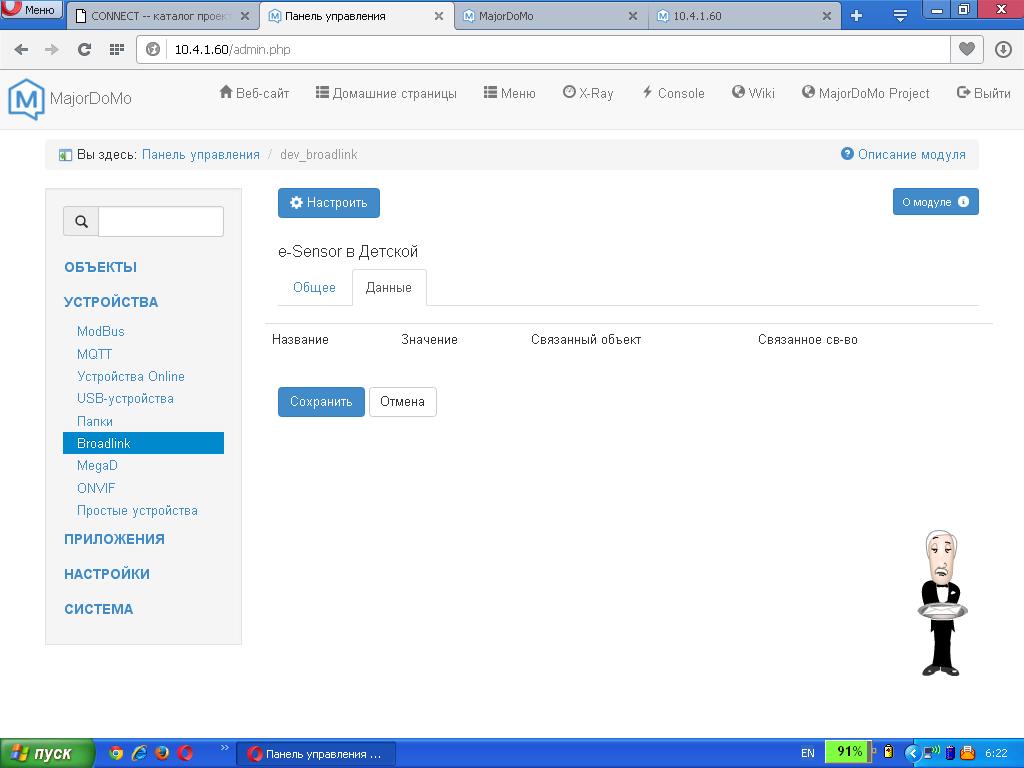Click the MajorDoMo logo icon
This screenshot has height=768, width=1024.
(26, 99)
